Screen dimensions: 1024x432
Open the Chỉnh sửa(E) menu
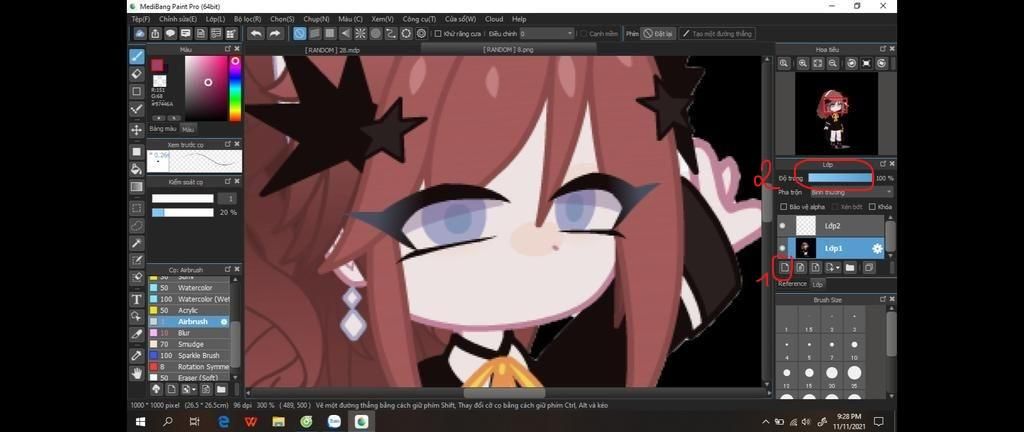pyautogui.click(x=178, y=19)
